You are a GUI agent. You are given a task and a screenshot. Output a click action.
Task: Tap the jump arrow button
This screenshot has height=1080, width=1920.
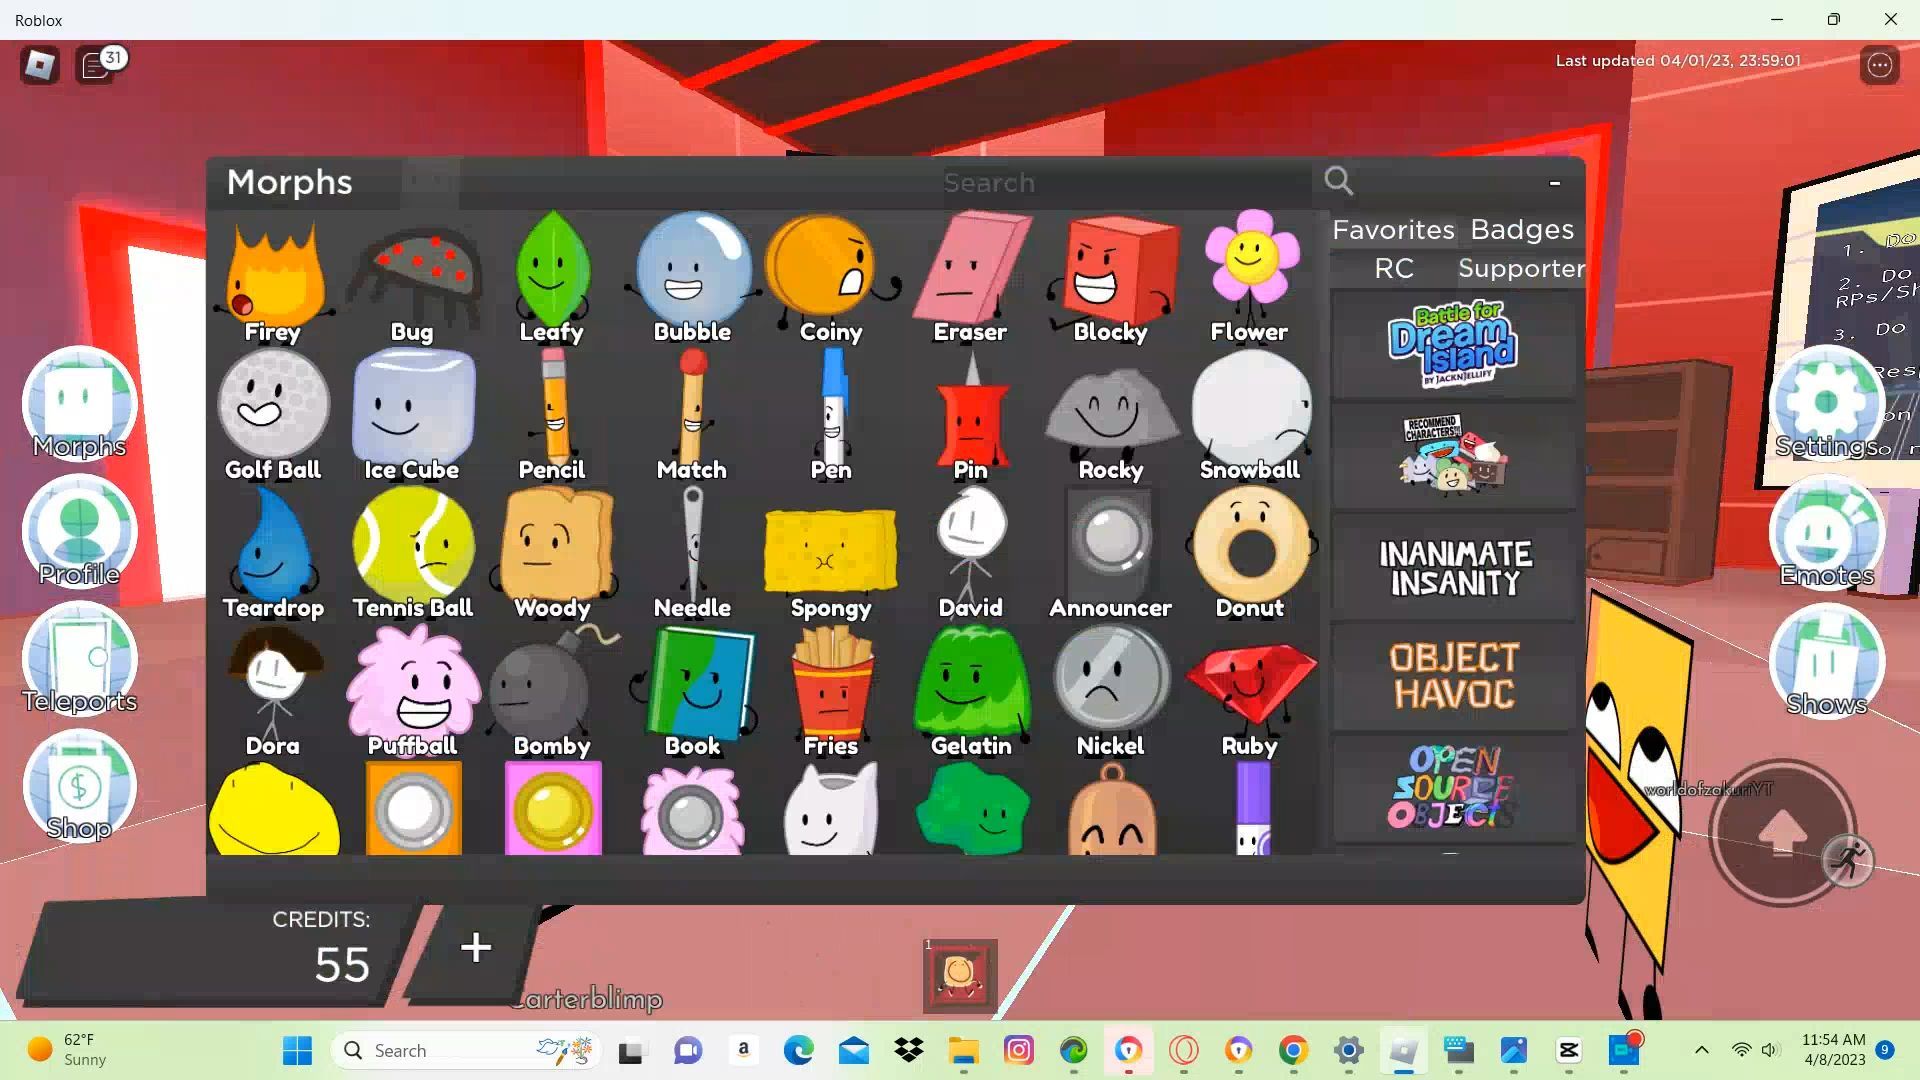click(1781, 832)
